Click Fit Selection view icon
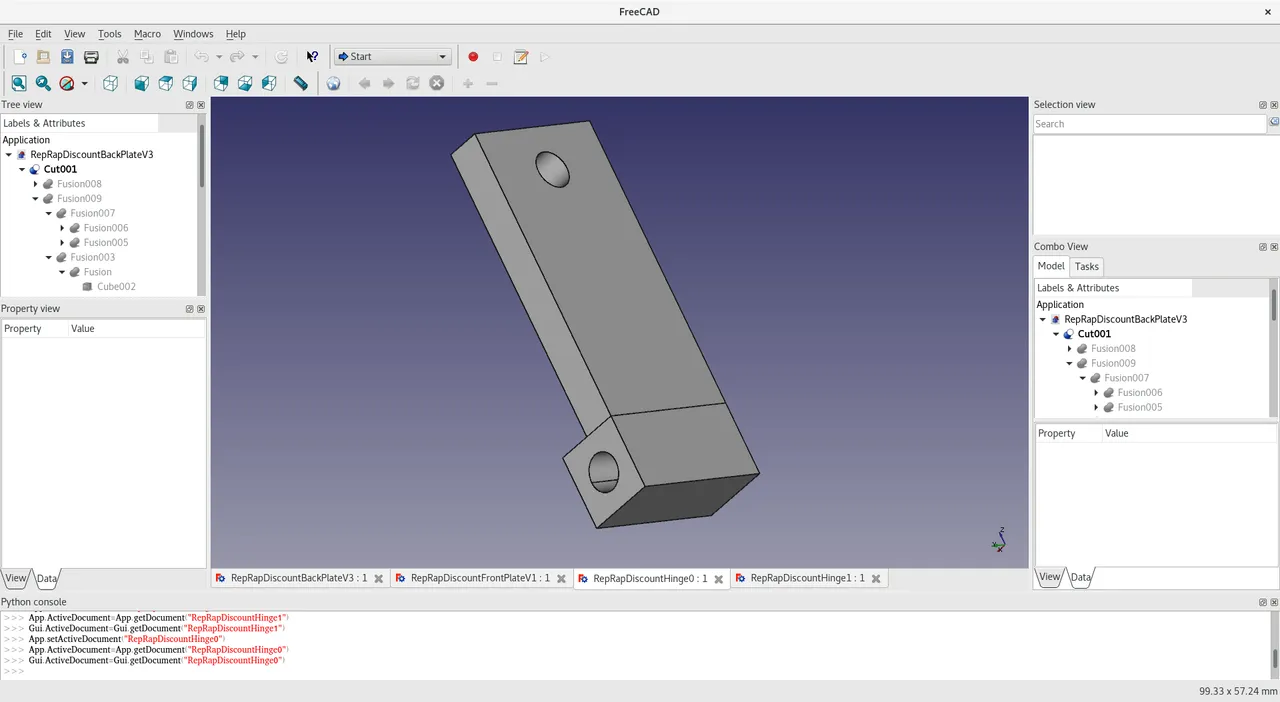Image resolution: width=1280 pixels, height=702 pixels. tap(43, 84)
